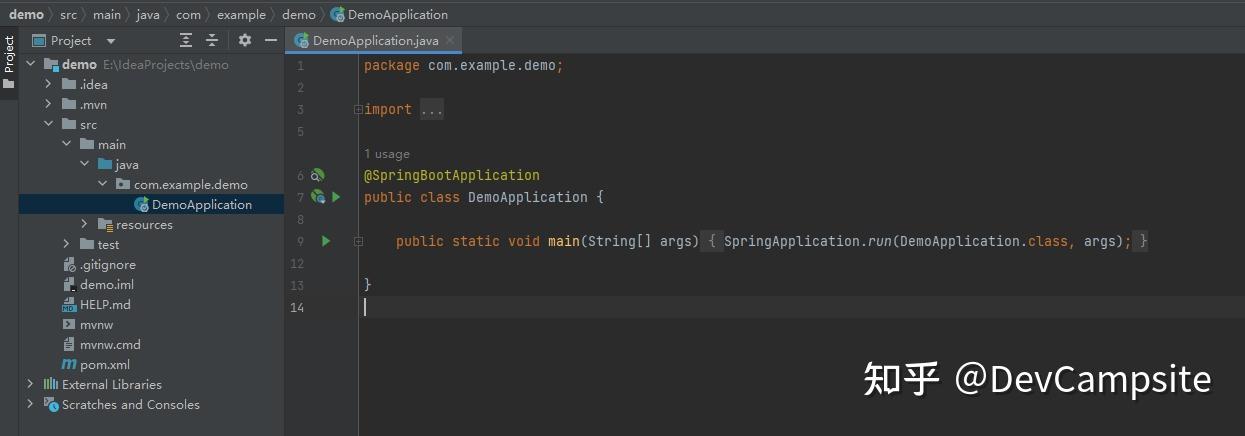Run main method from line 9 gutter
The width and height of the screenshot is (1245, 436).
tap(326, 241)
